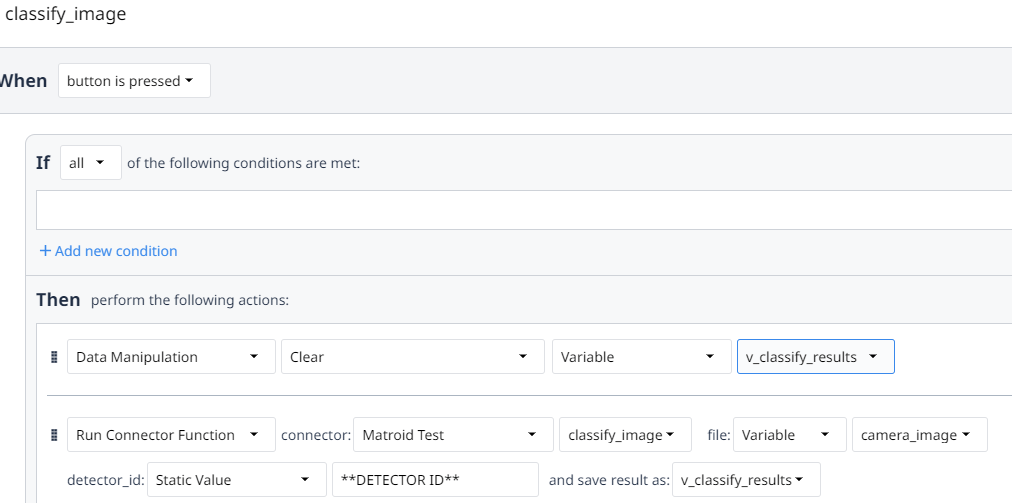
Task: Click the empty conditions box under If
Action: pos(520,211)
